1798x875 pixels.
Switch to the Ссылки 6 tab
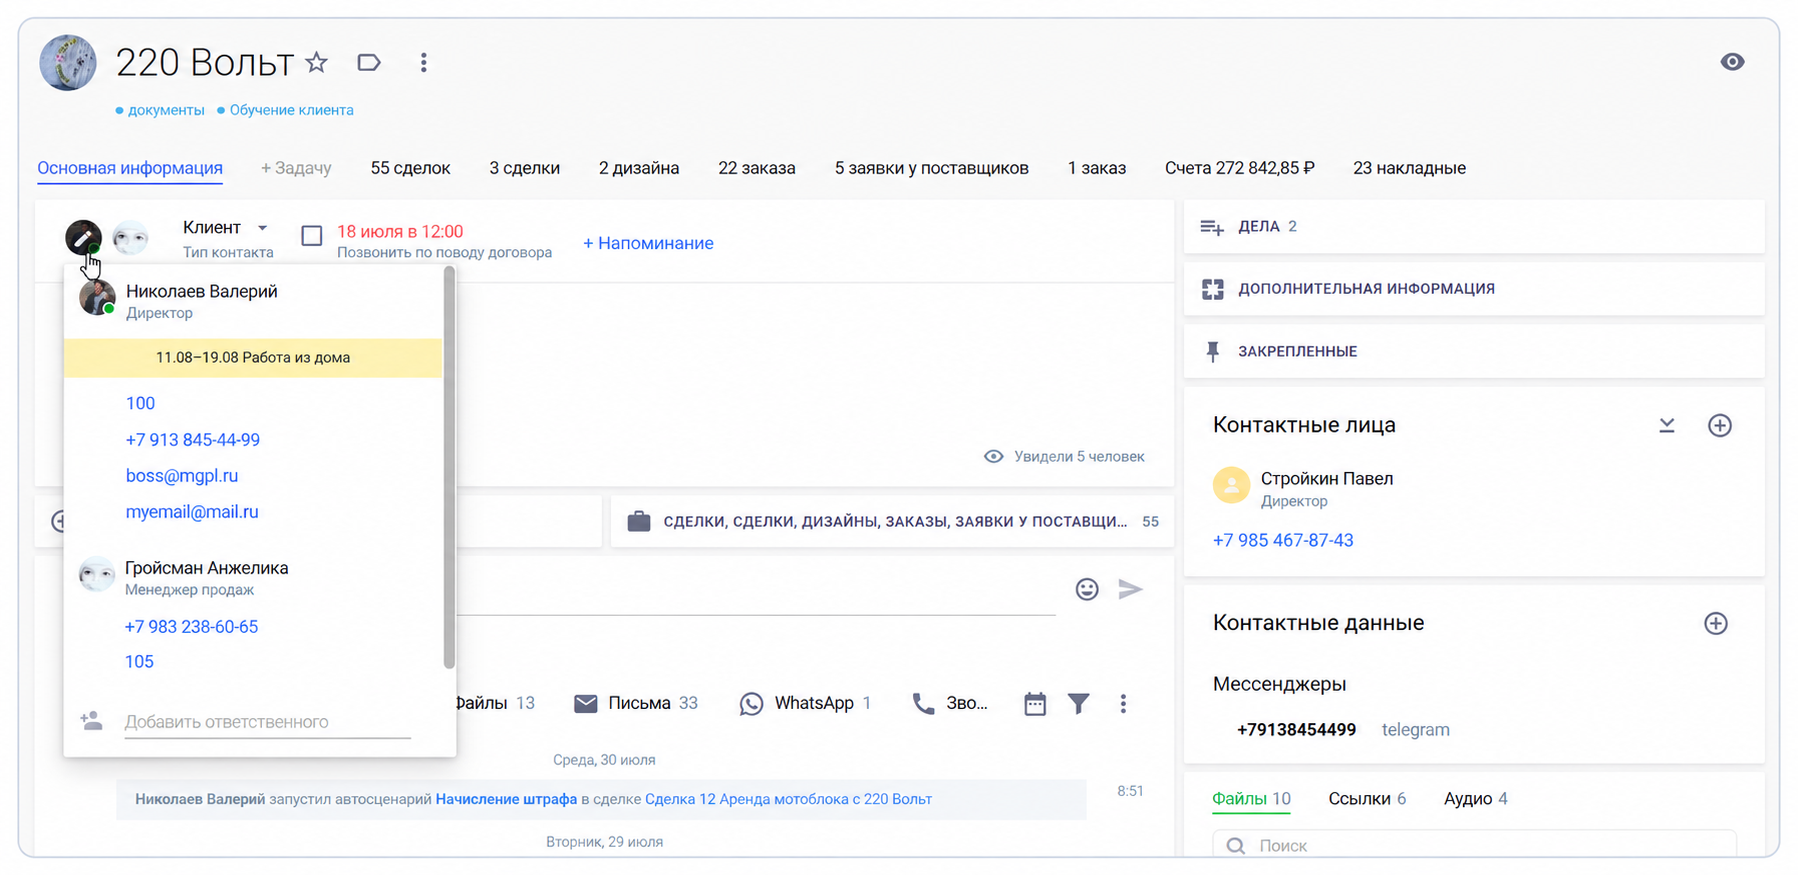click(1367, 799)
